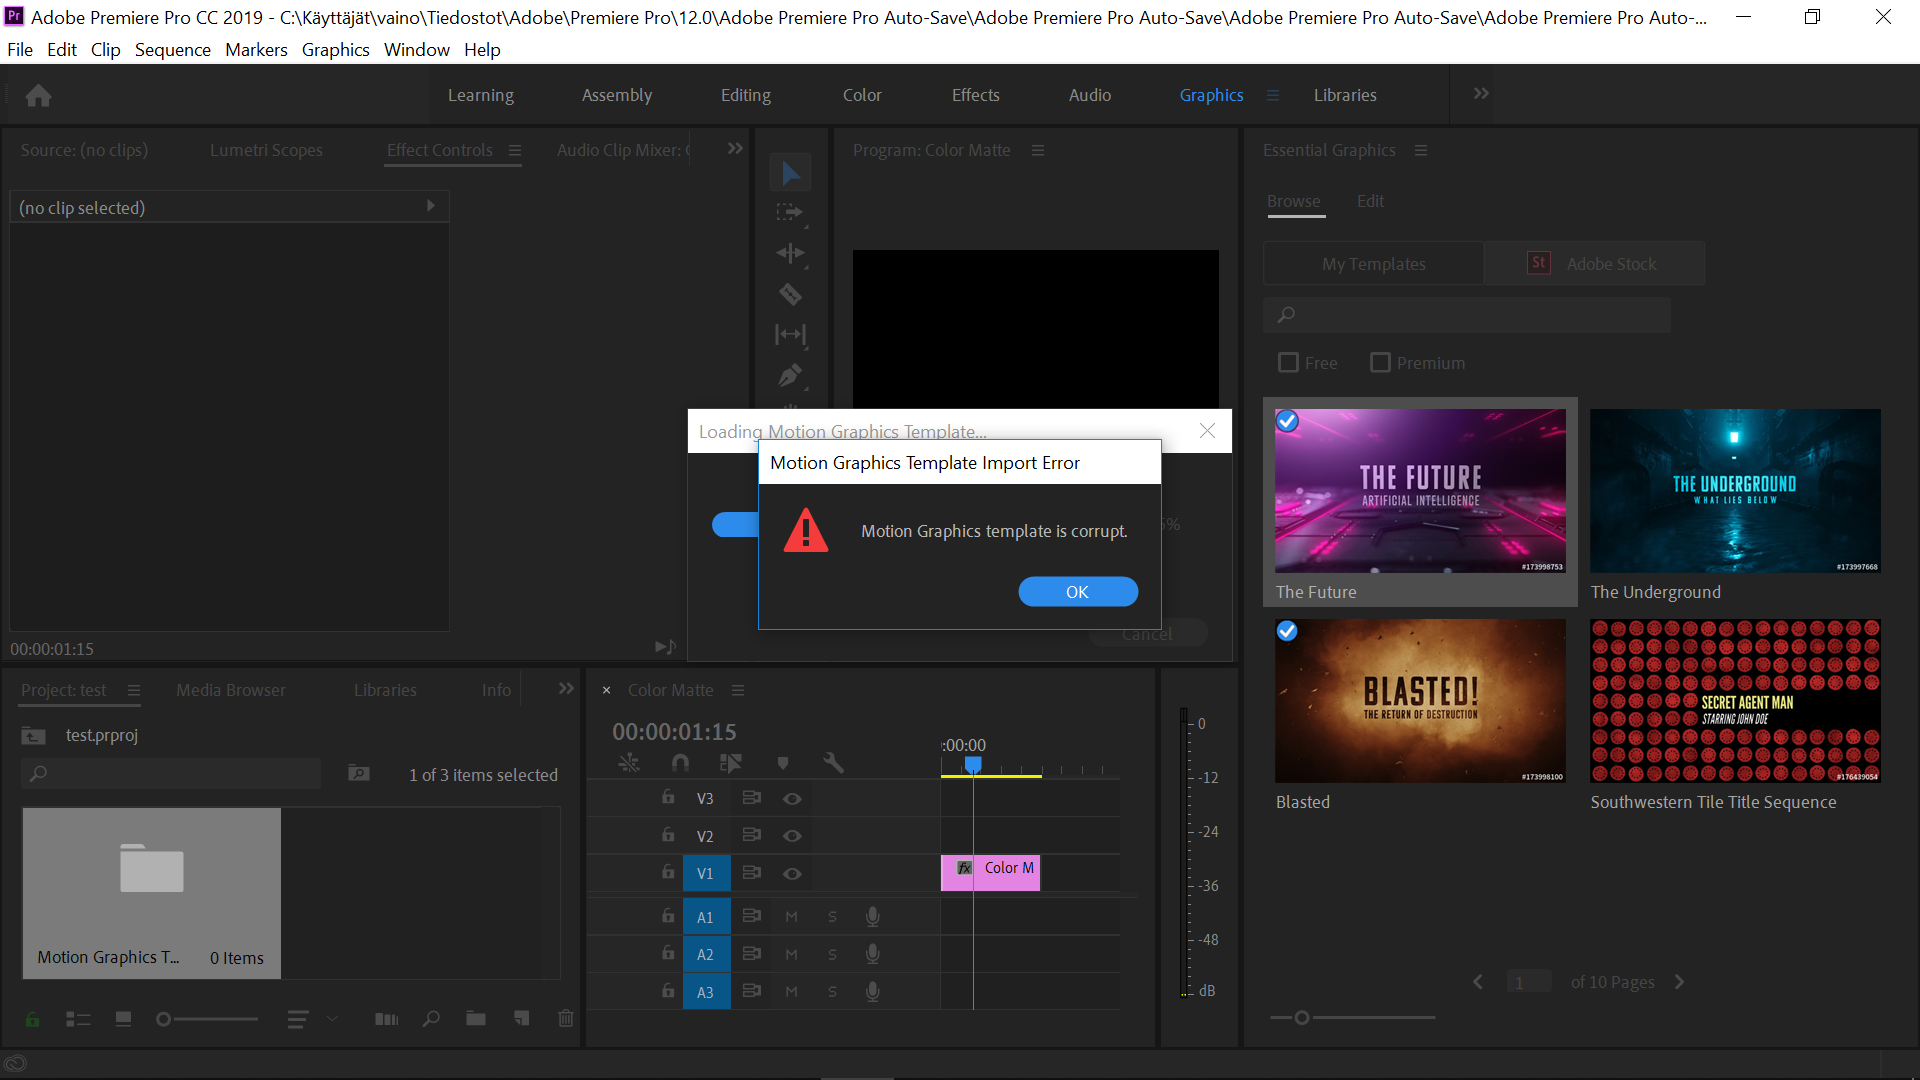Click Automate to Sequence icon
This screenshot has width=1920, height=1080.
click(386, 1019)
